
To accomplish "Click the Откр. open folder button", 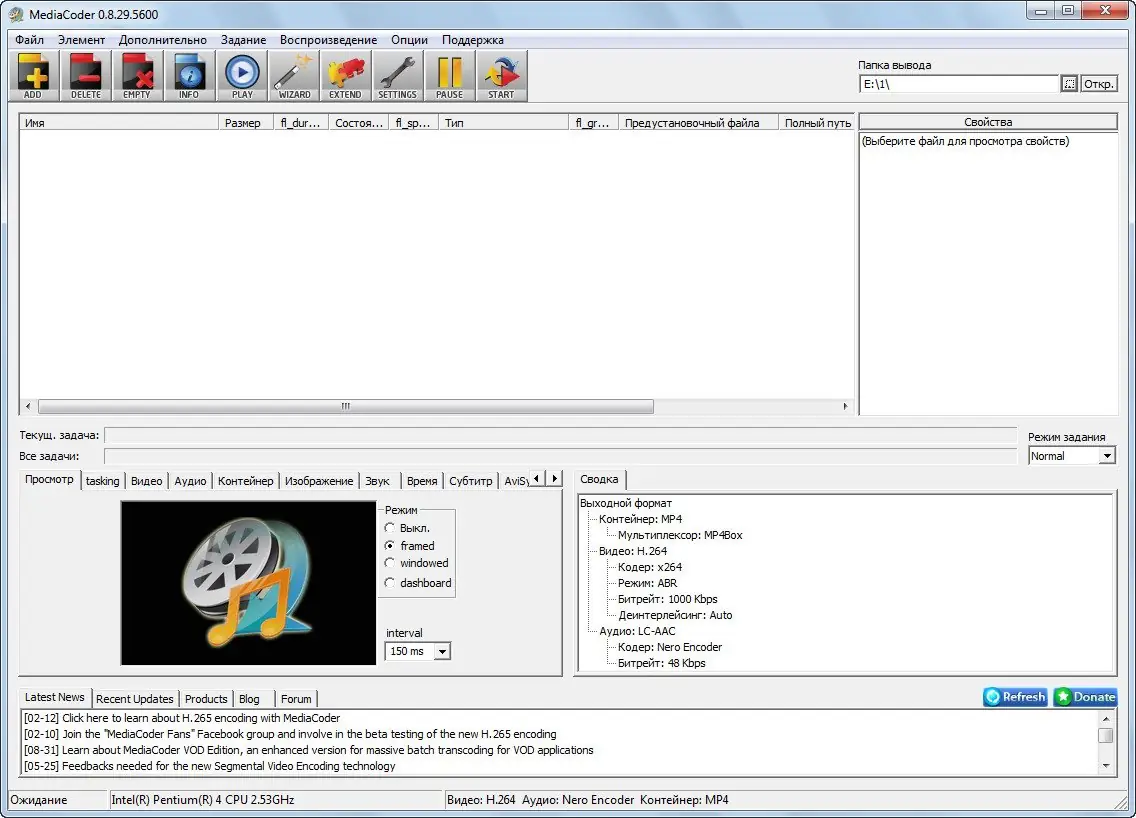I will (x=1098, y=84).
